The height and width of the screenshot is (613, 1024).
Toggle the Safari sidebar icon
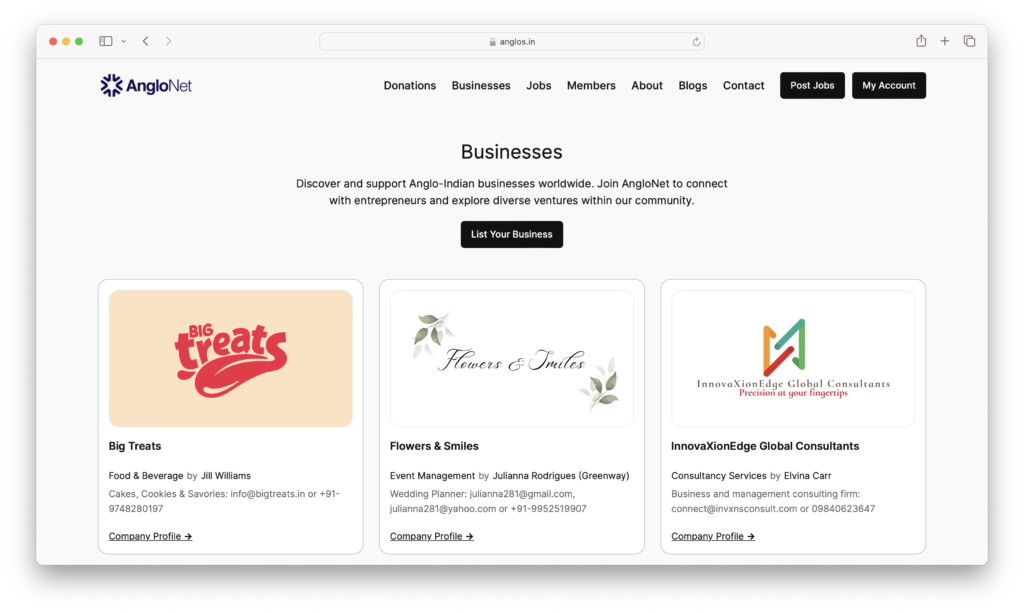pyautogui.click(x=106, y=41)
